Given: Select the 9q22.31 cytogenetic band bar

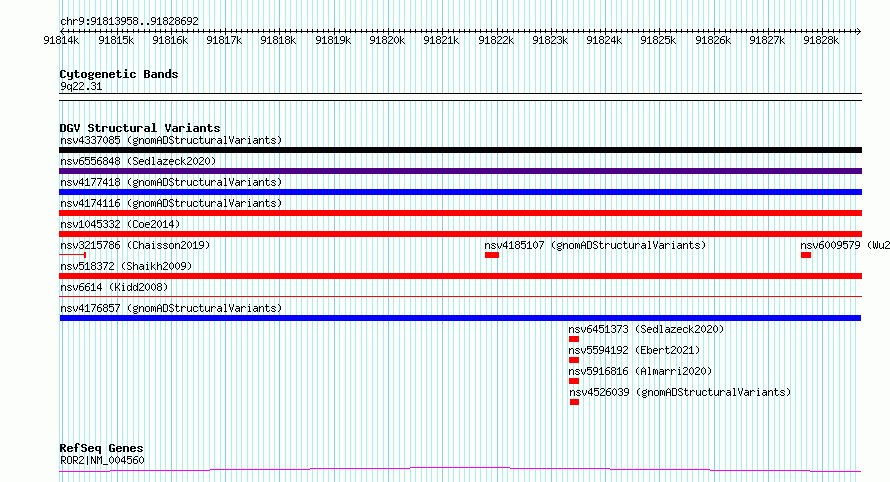Looking at the screenshot, I should (x=460, y=97).
